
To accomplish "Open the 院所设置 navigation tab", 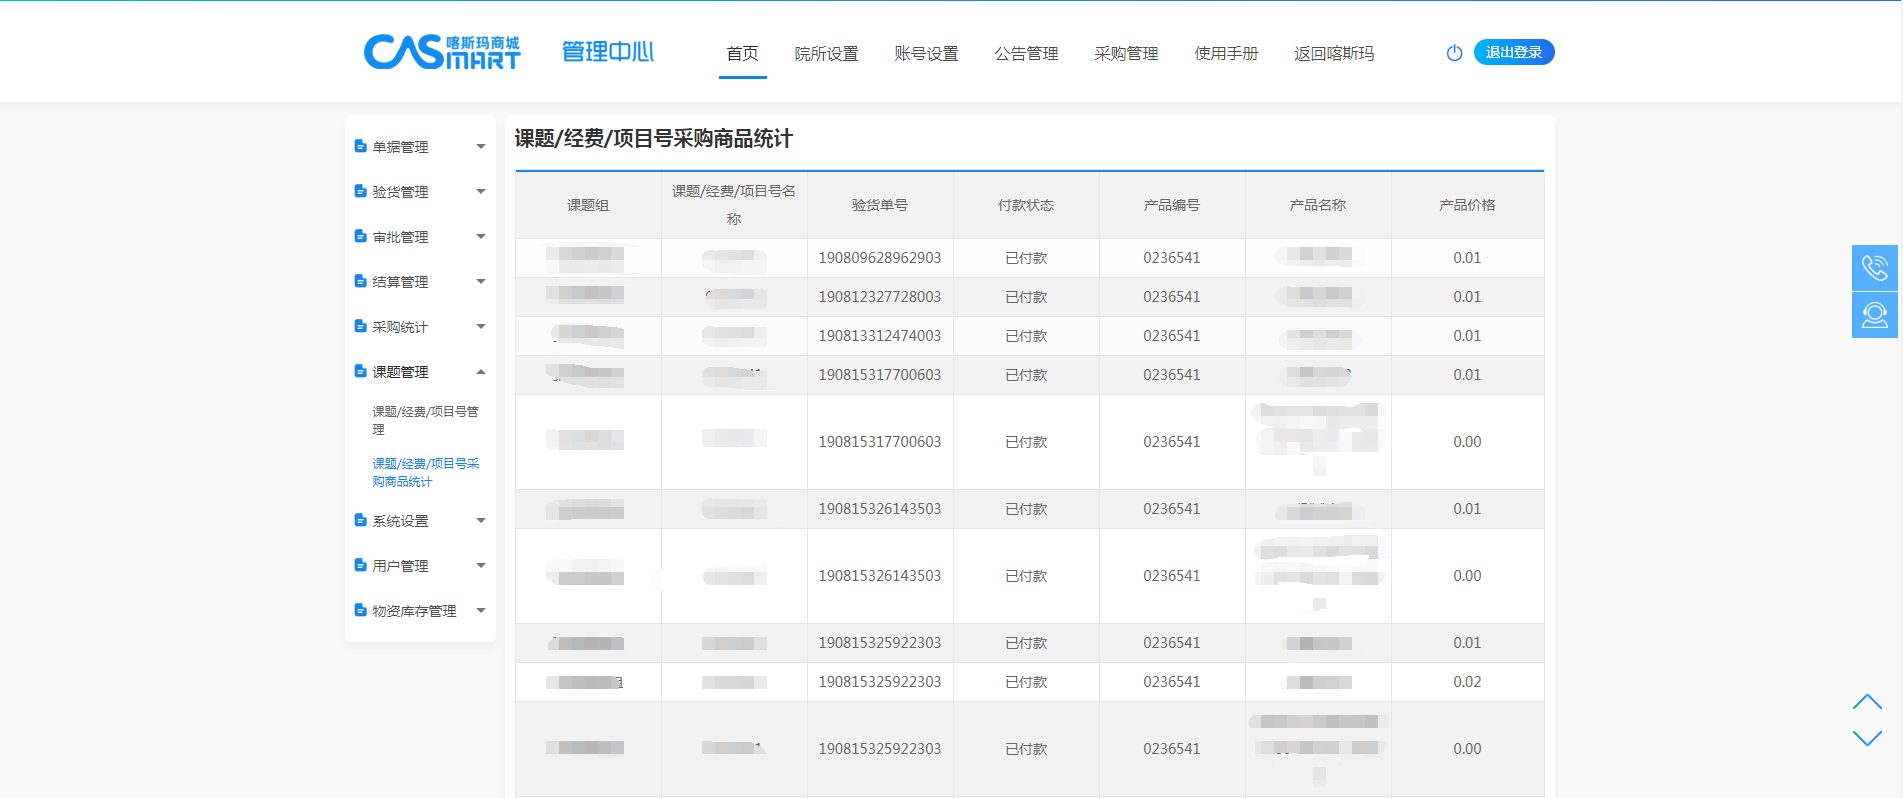I will tap(826, 54).
